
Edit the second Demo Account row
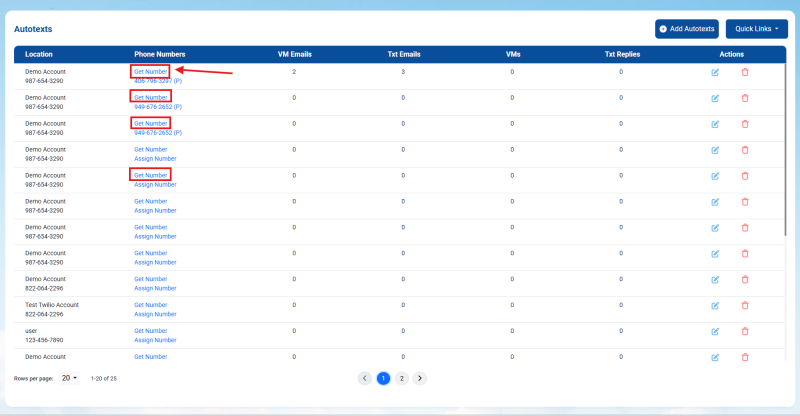point(715,99)
